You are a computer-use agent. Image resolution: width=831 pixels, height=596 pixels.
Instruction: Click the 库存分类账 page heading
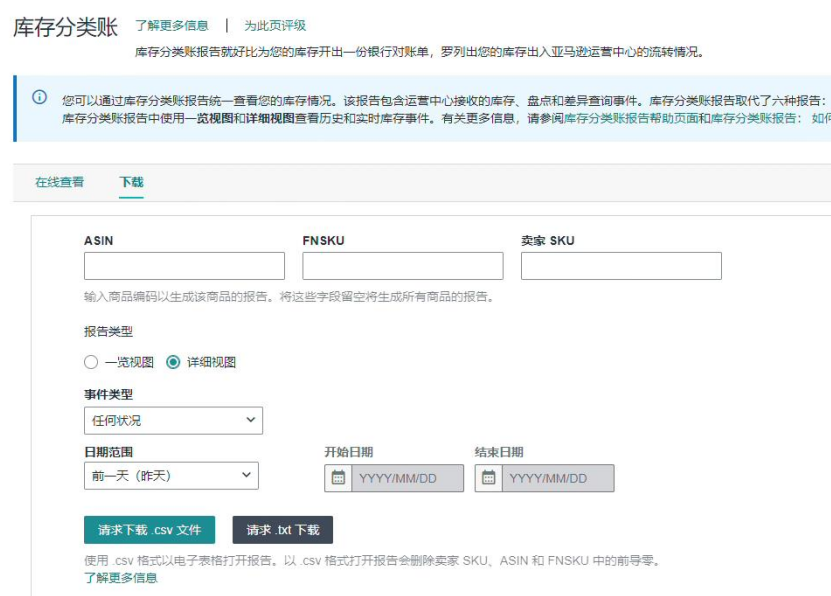click(x=65, y=26)
